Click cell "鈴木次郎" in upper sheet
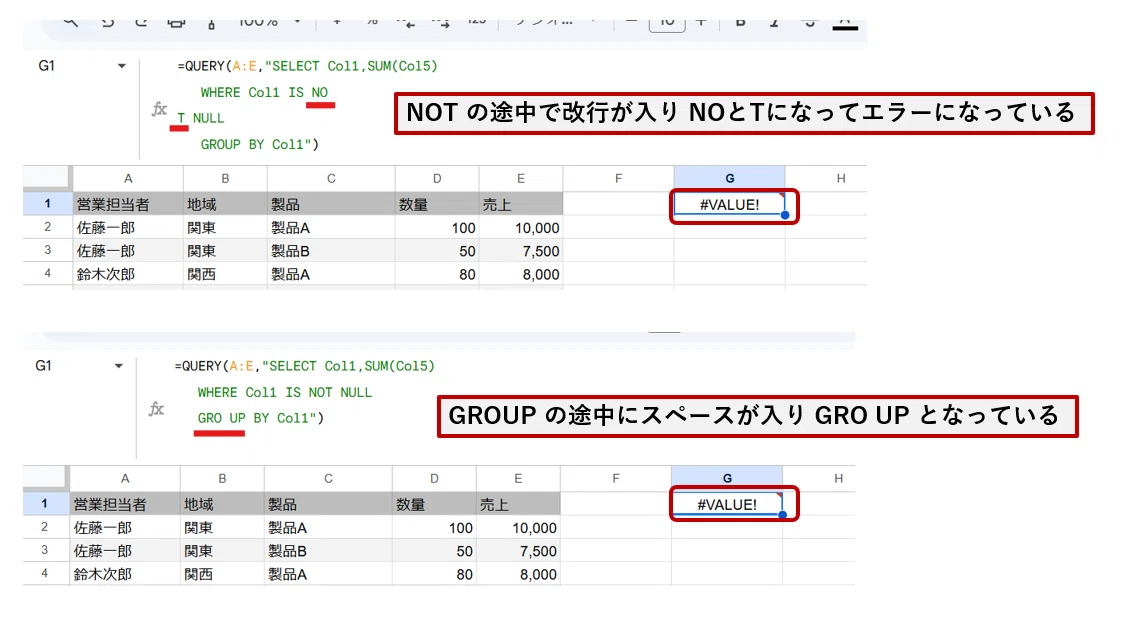Image resolution: width=1126 pixels, height=617 pixels. tap(128, 274)
